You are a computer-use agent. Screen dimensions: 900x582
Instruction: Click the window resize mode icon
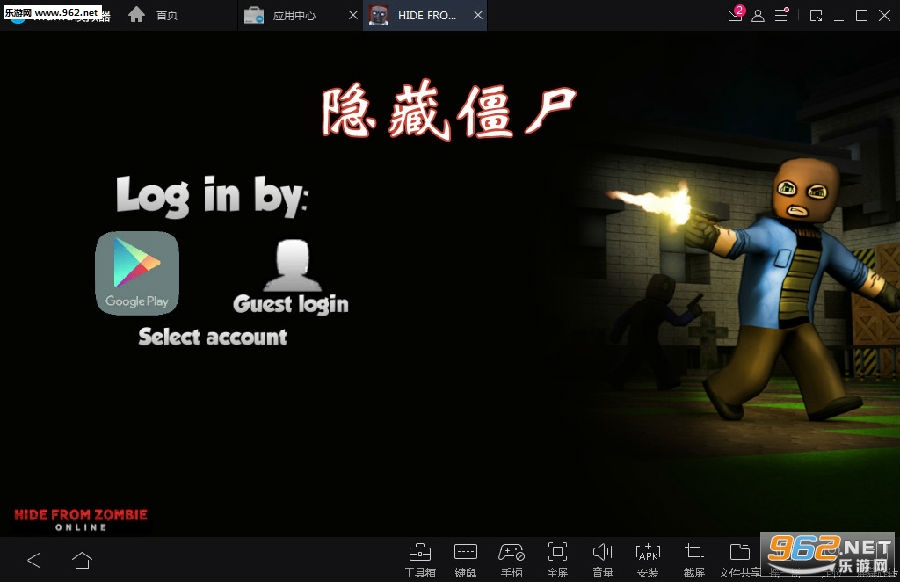pyautogui.click(x=816, y=15)
